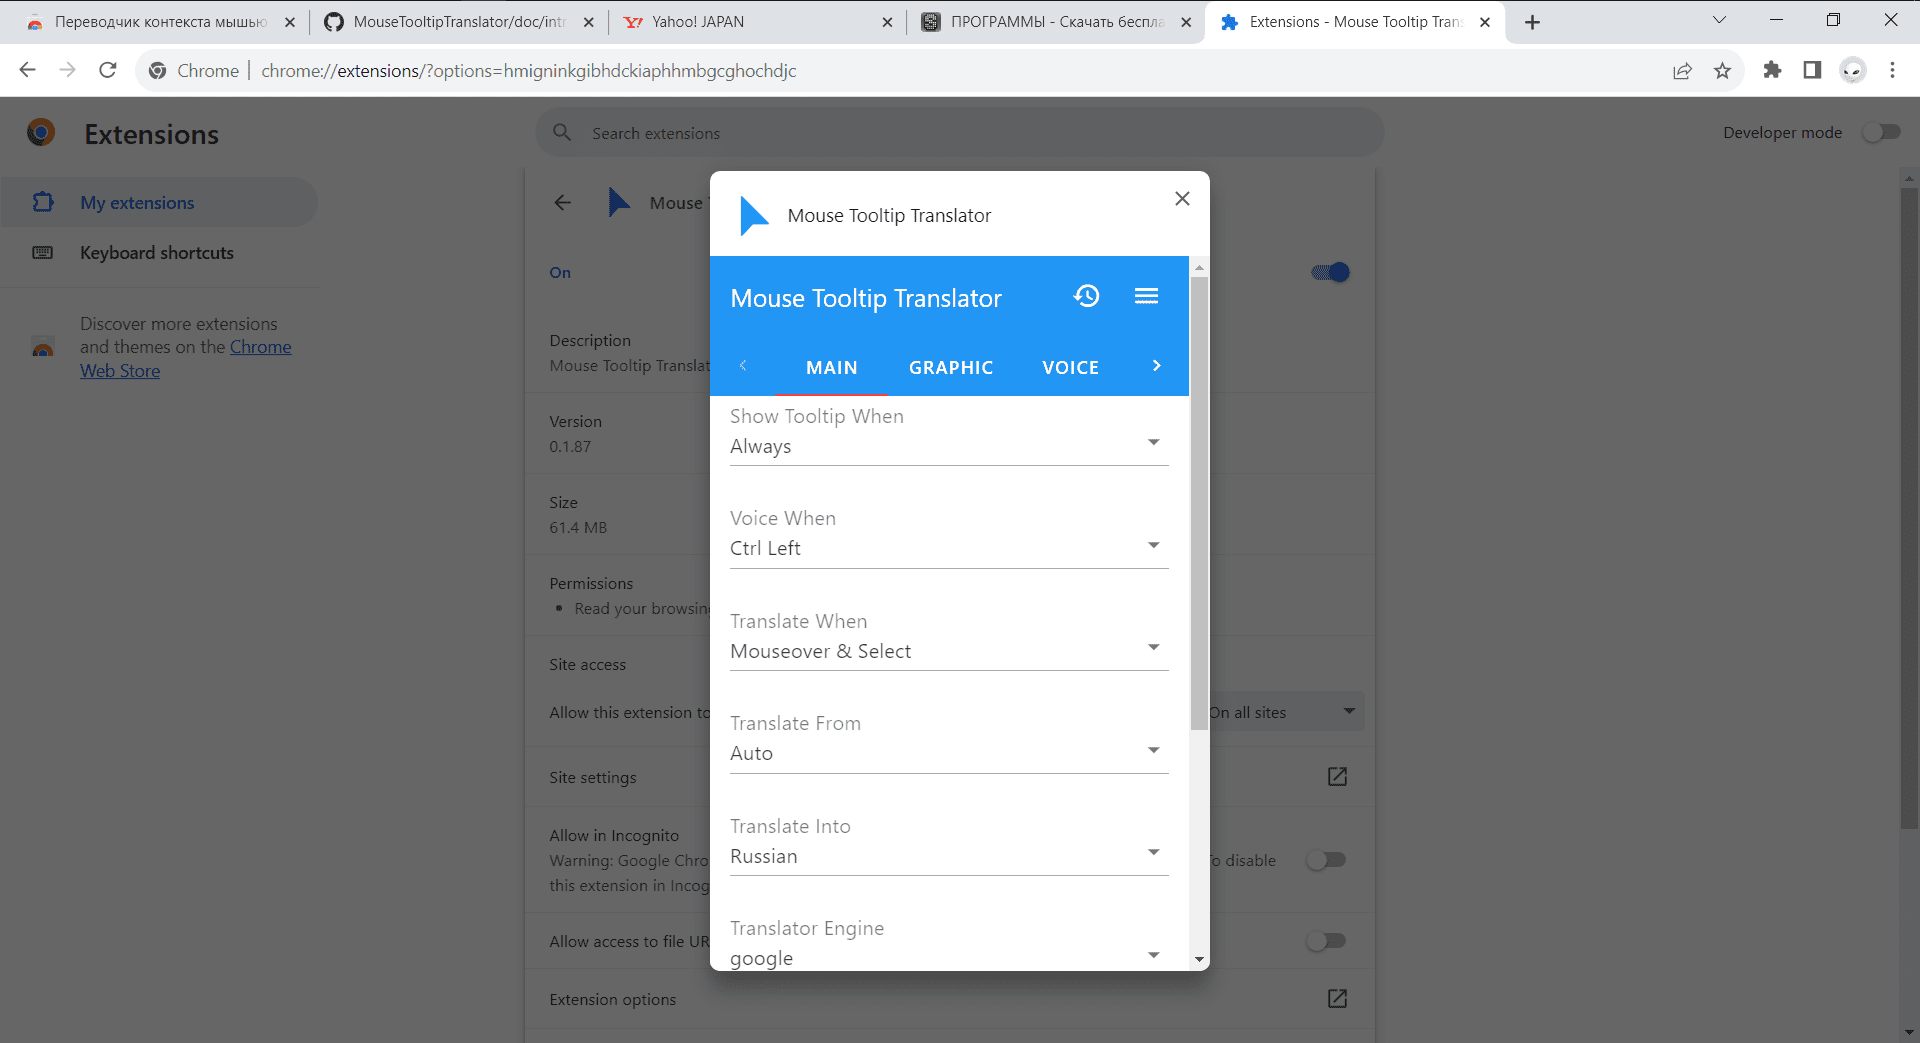This screenshot has height=1043, width=1920.
Task: Open the tab search dropdown arrow
Action: [x=1720, y=20]
